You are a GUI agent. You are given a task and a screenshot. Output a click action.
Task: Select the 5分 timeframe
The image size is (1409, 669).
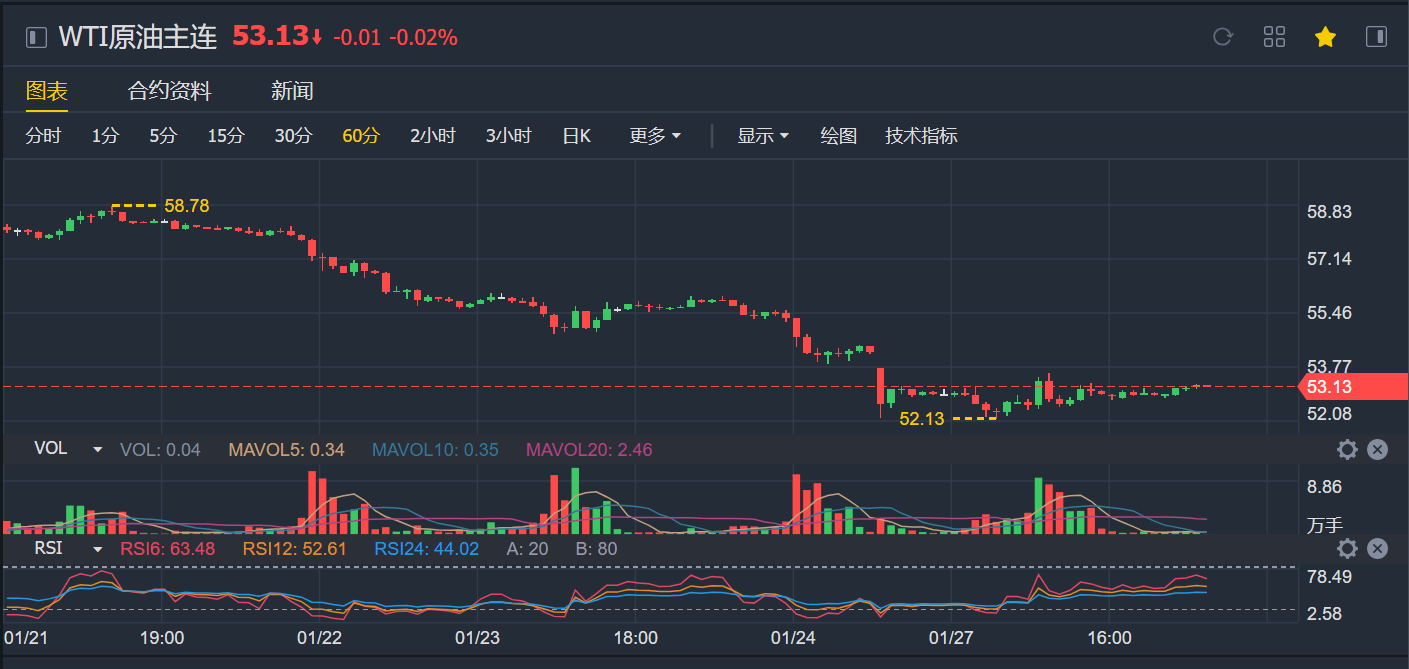163,136
